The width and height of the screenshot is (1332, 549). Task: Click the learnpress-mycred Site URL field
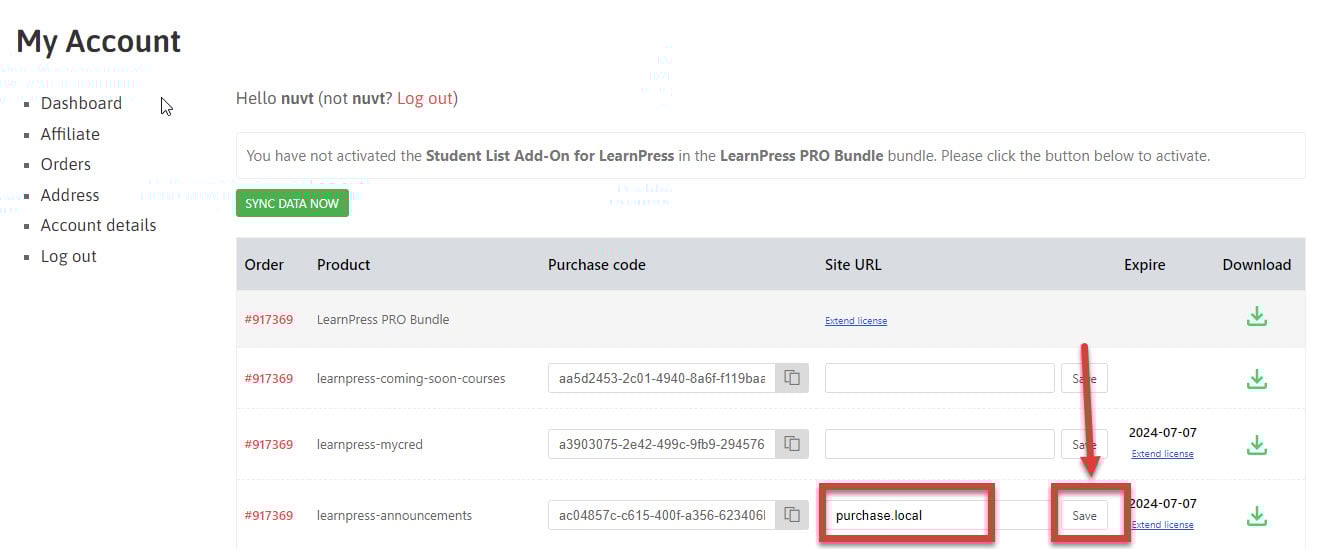coord(940,444)
